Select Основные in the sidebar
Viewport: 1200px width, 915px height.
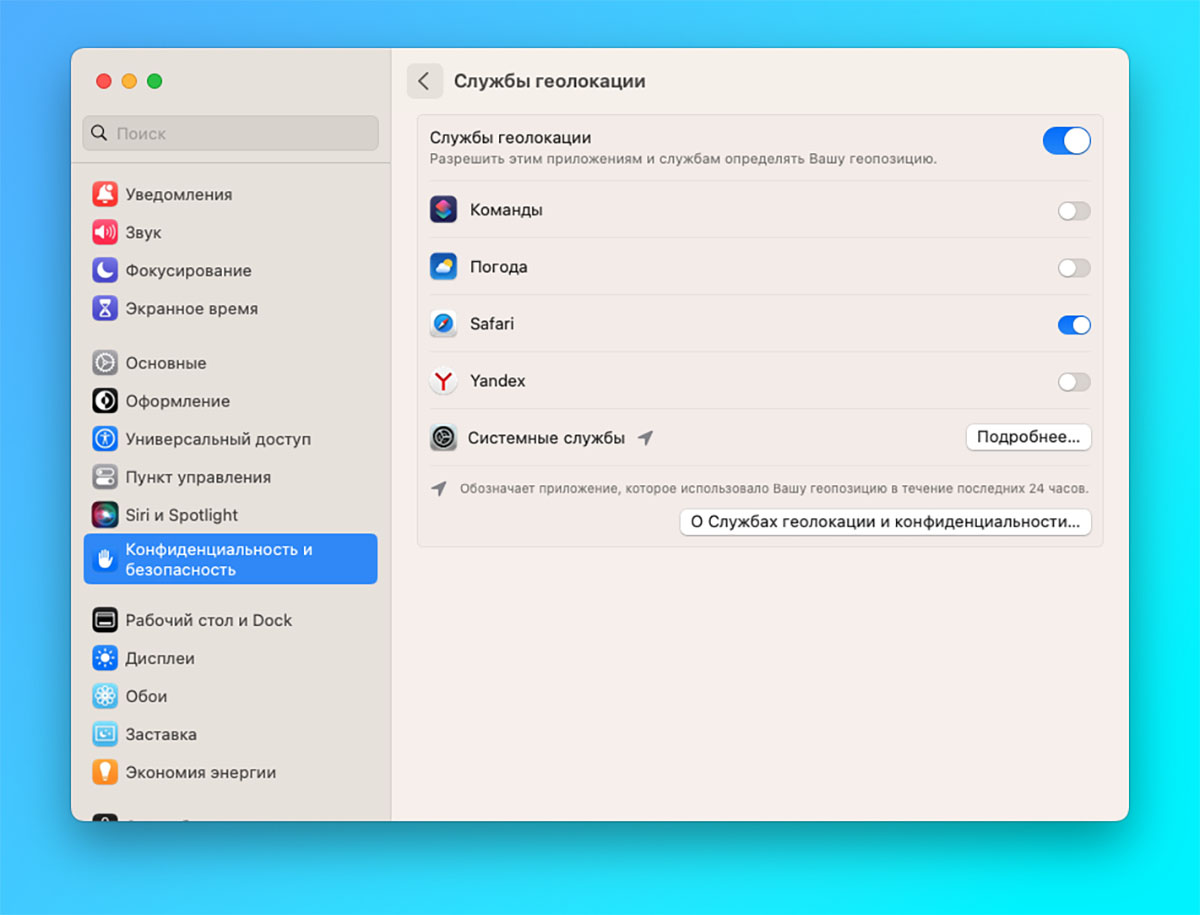(166, 363)
